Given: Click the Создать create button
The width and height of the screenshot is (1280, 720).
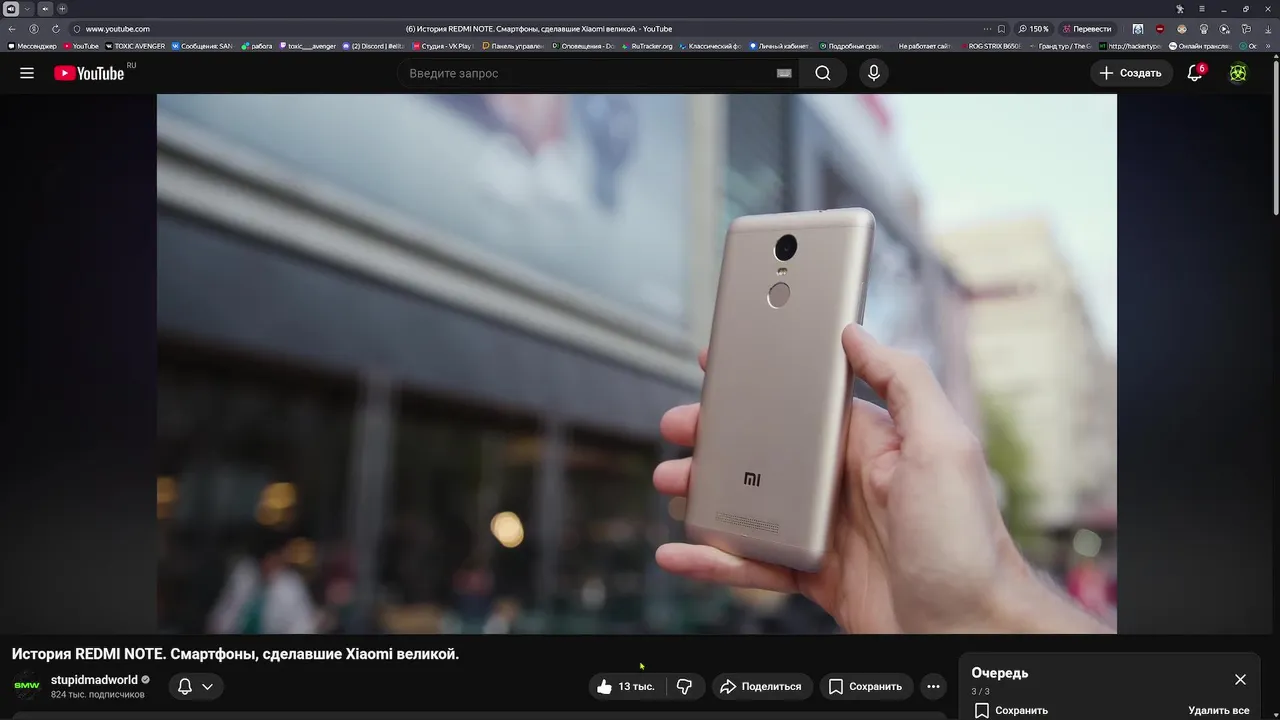Looking at the screenshot, I should click(x=1131, y=73).
